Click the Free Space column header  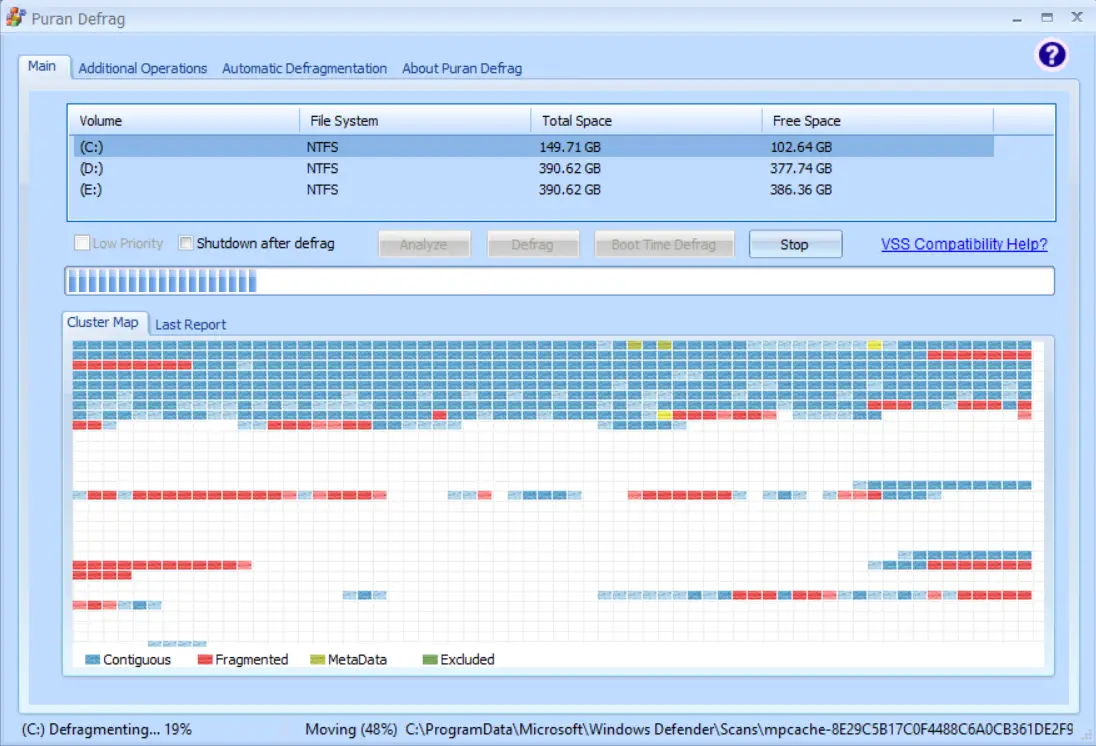point(877,120)
